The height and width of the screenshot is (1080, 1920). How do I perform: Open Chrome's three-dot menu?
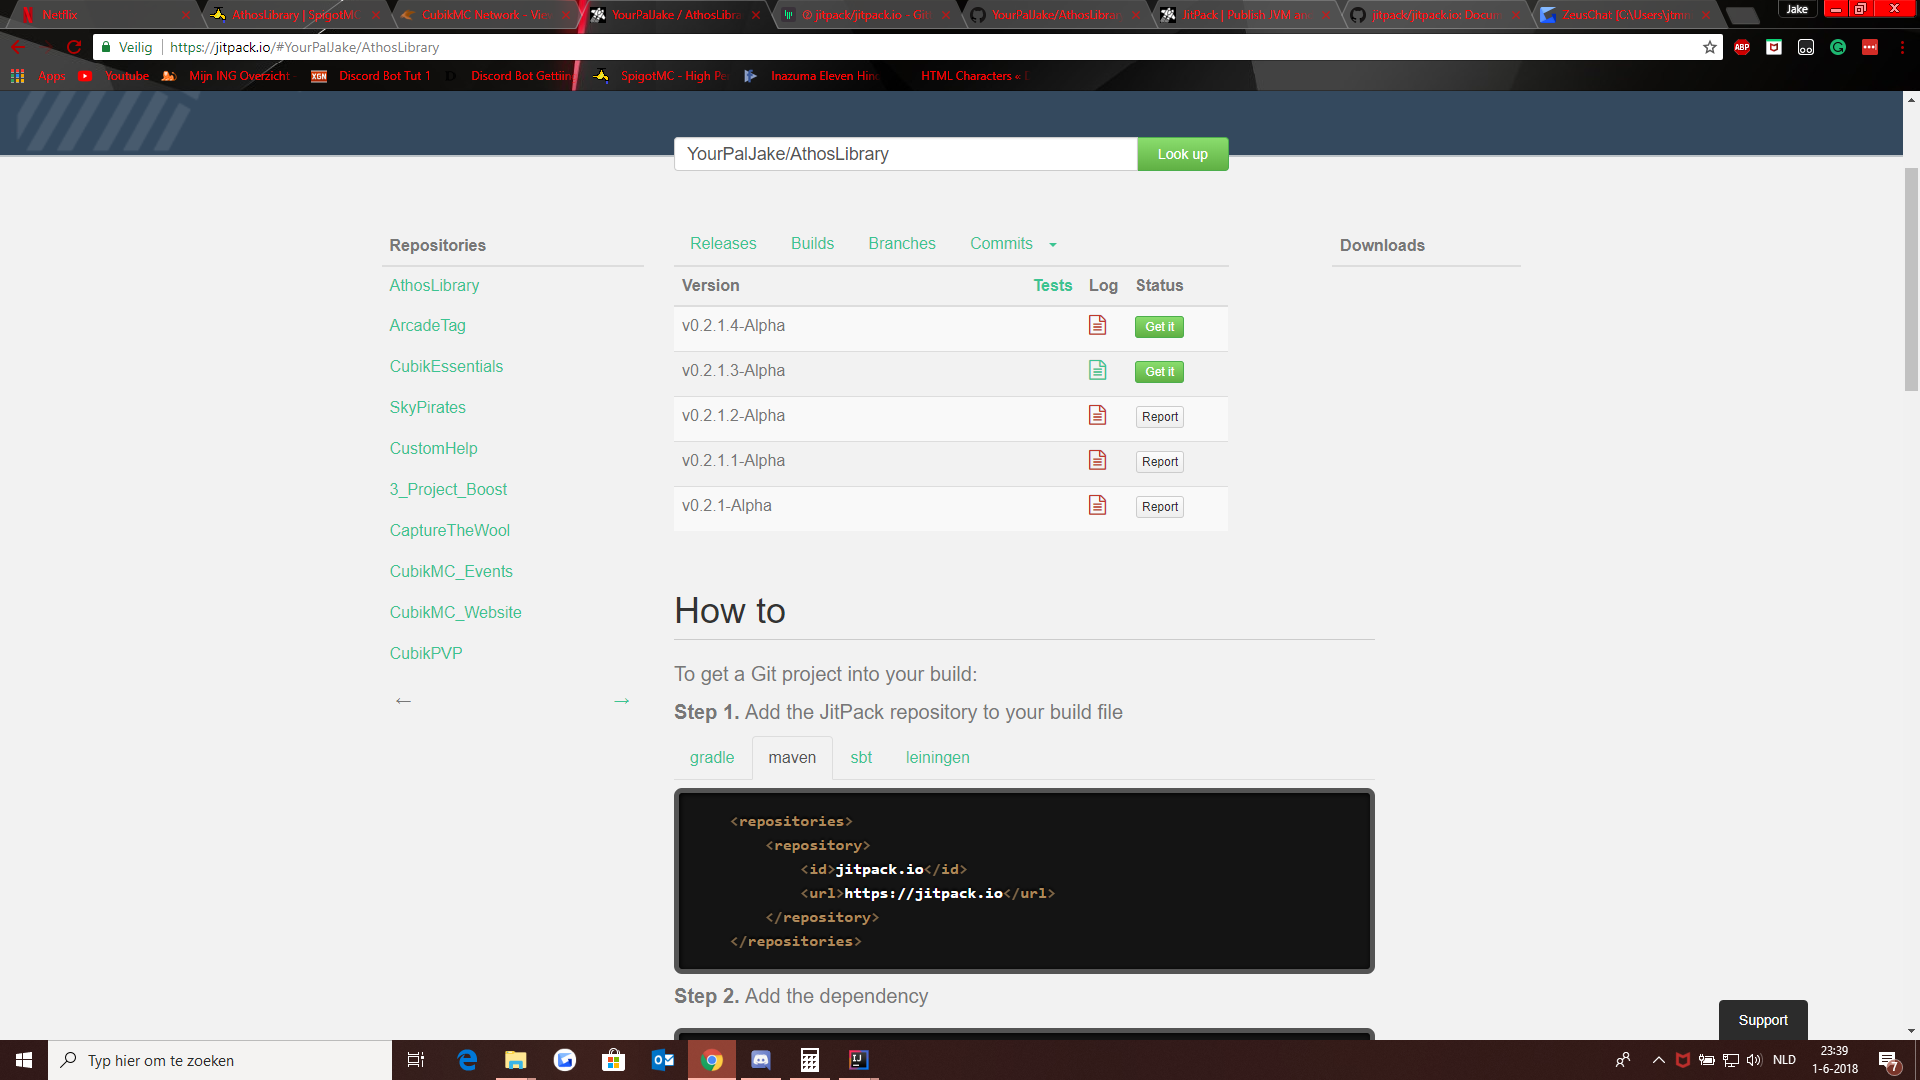(1902, 47)
